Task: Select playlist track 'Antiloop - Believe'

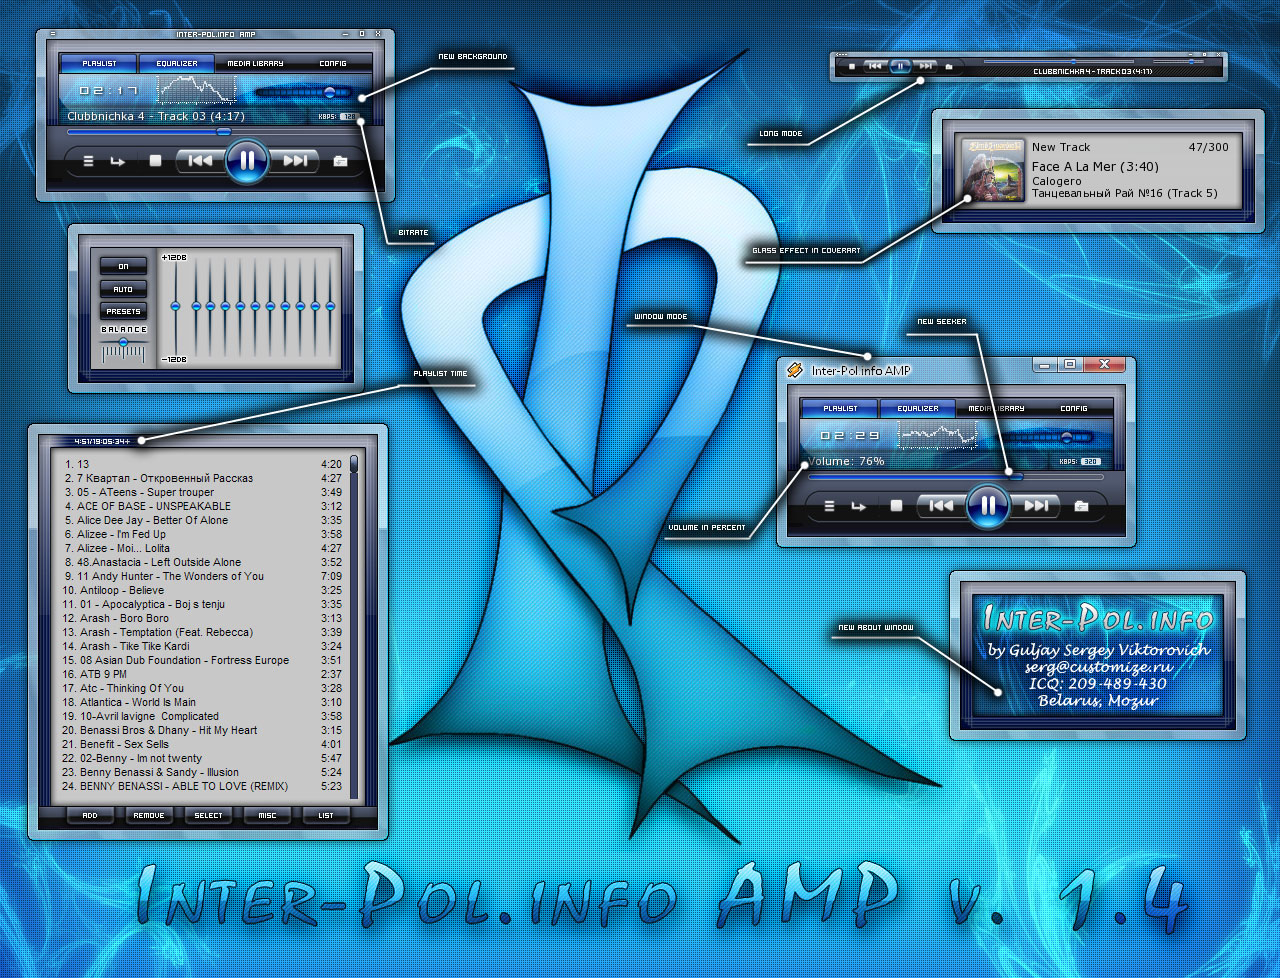Action: [x=203, y=590]
